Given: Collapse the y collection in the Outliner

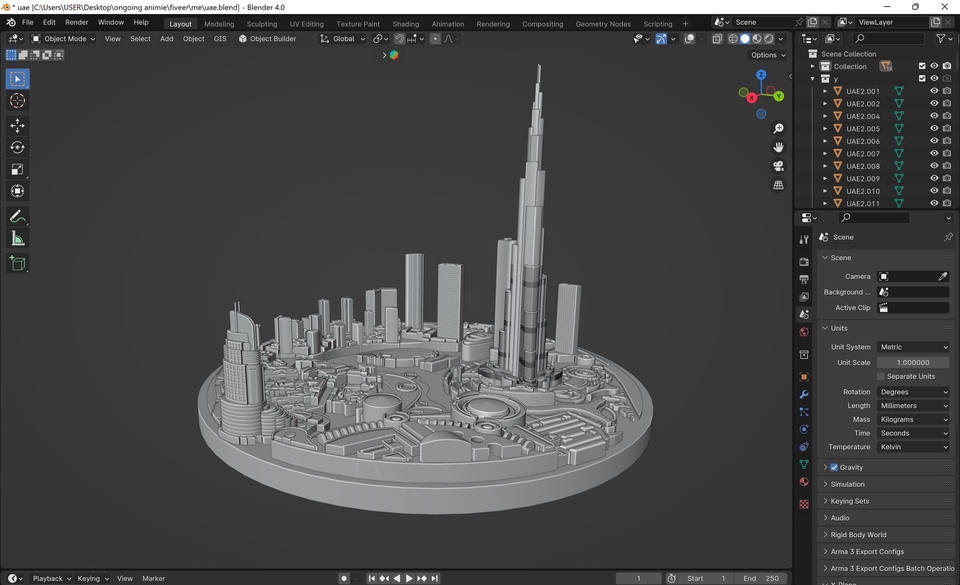Looking at the screenshot, I should coord(813,78).
